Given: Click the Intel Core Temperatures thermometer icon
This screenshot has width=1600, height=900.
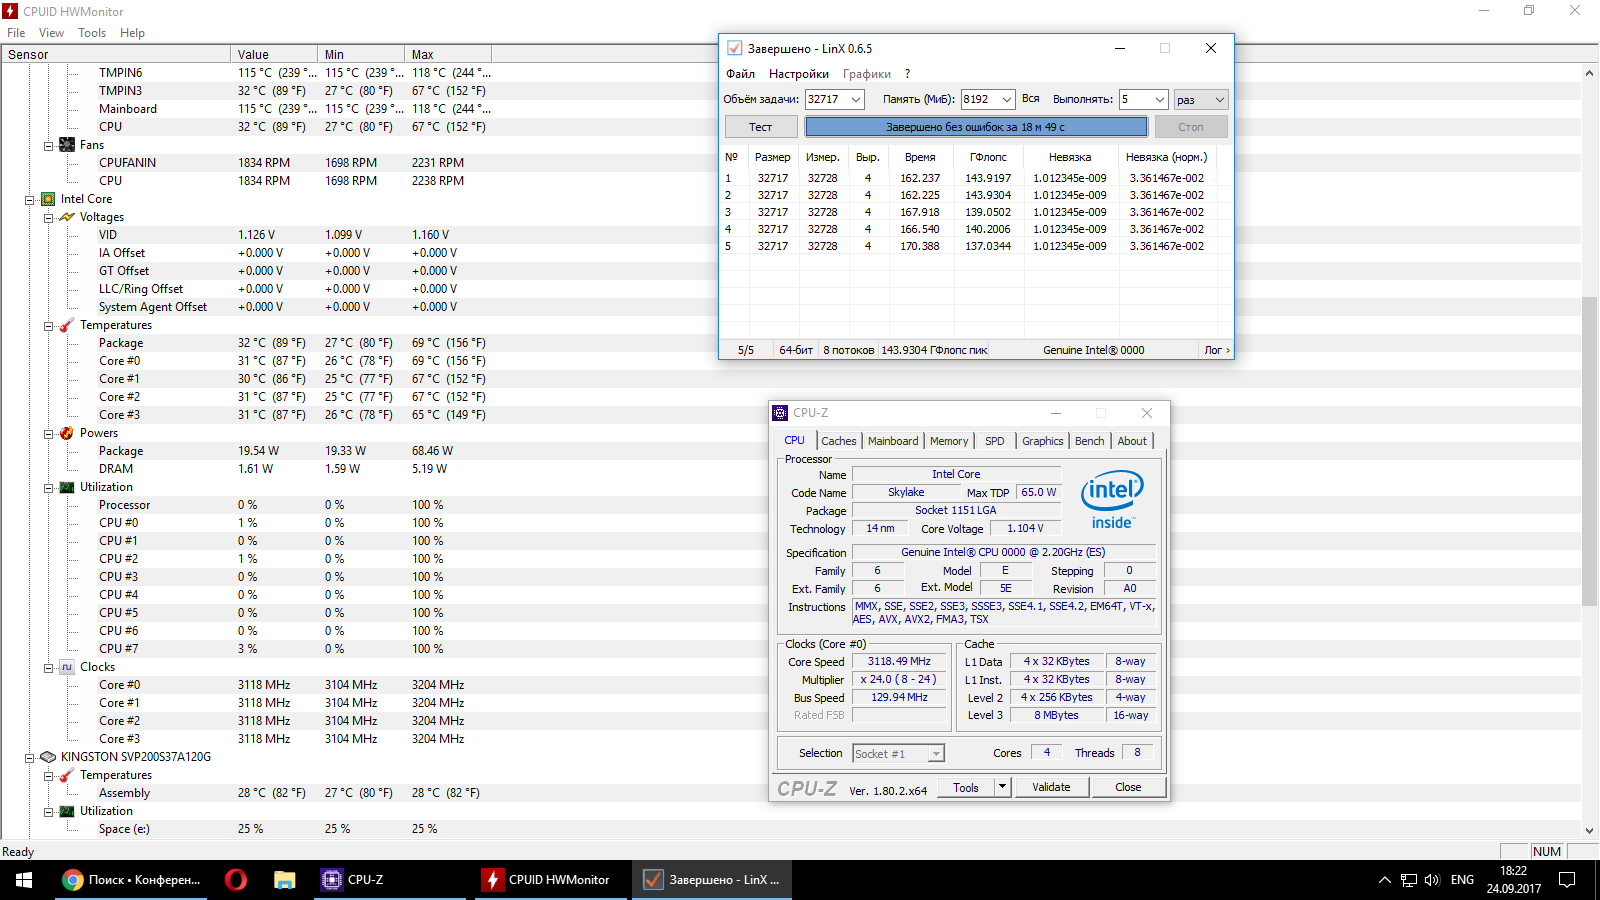Looking at the screenshot, I should 67,325.
